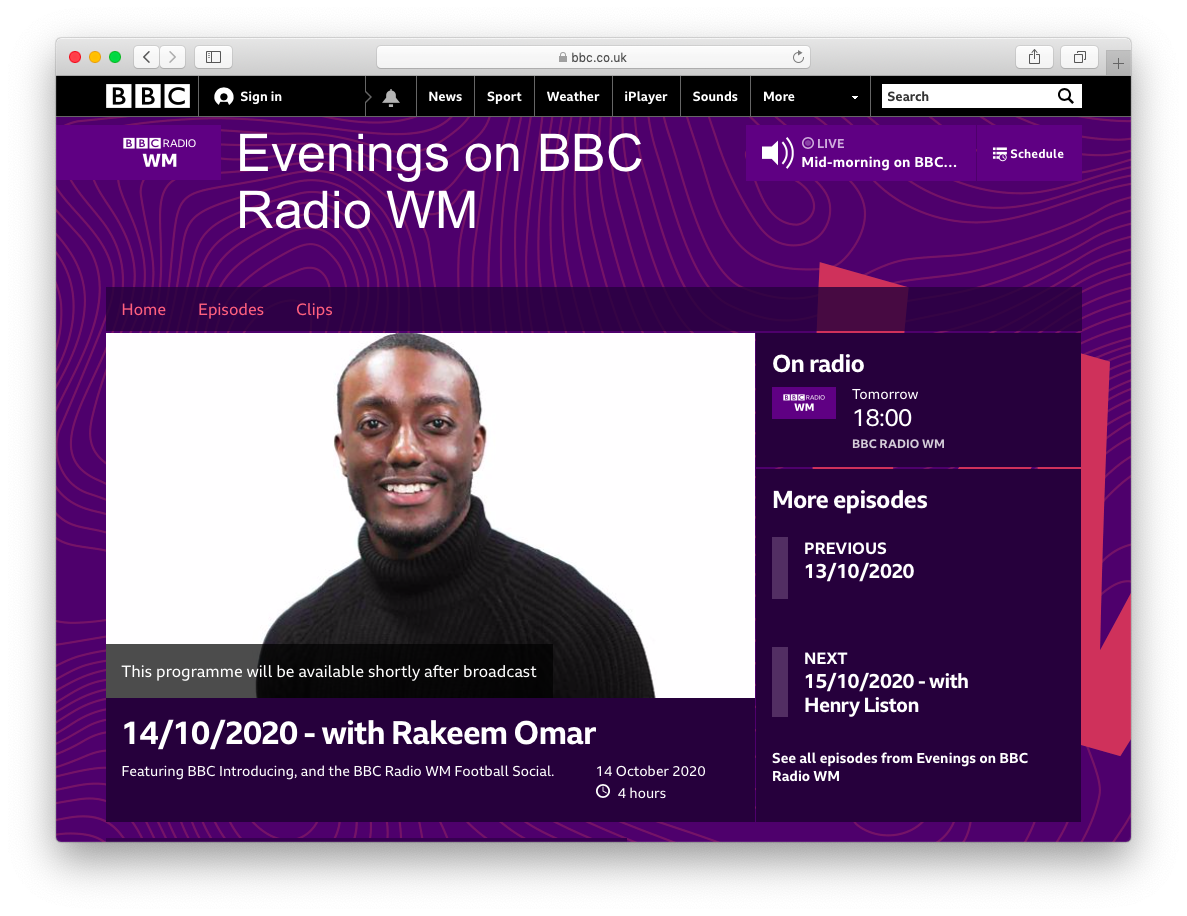Click bbc.co.uk address bar

(x=593, y=57)
